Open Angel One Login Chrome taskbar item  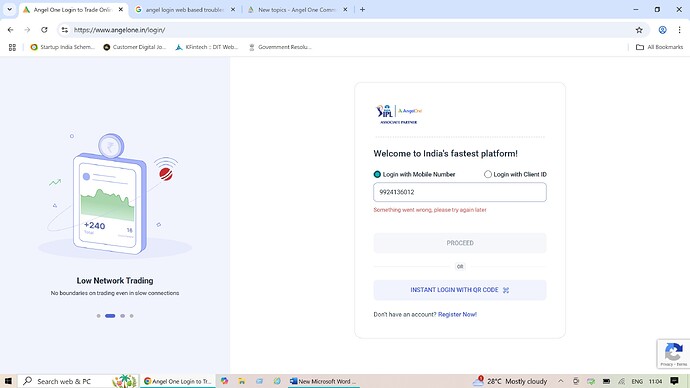[x=178, y=381]
